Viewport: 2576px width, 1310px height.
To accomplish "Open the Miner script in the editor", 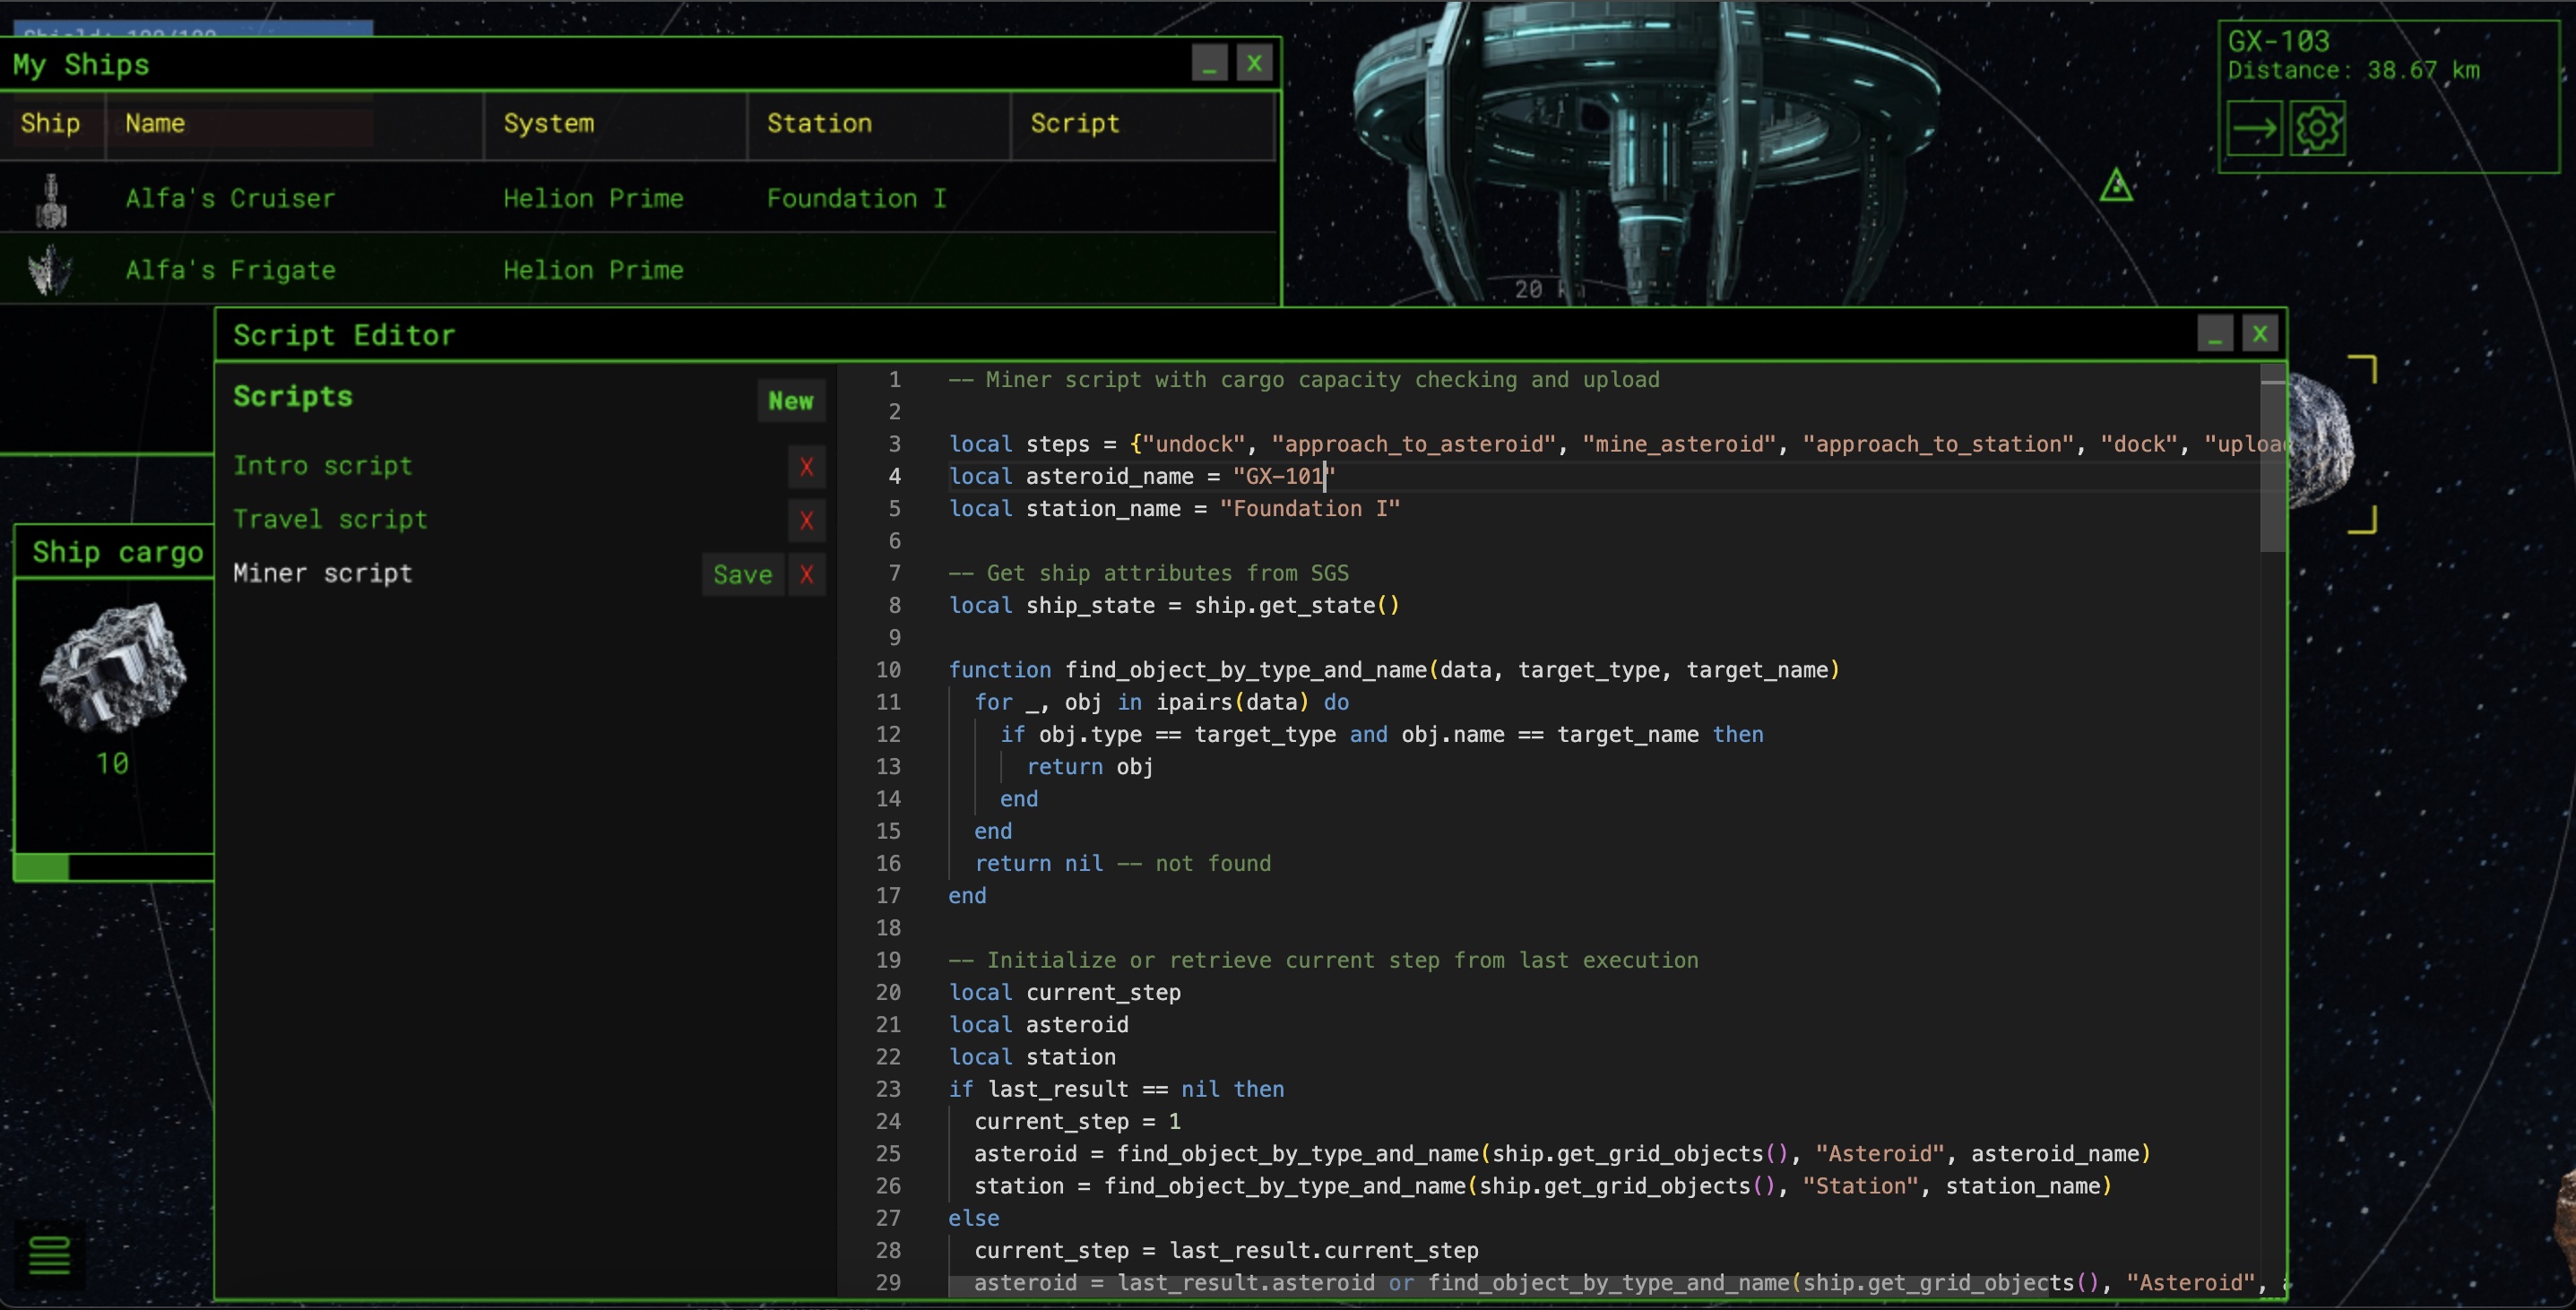I will point(322,572).
